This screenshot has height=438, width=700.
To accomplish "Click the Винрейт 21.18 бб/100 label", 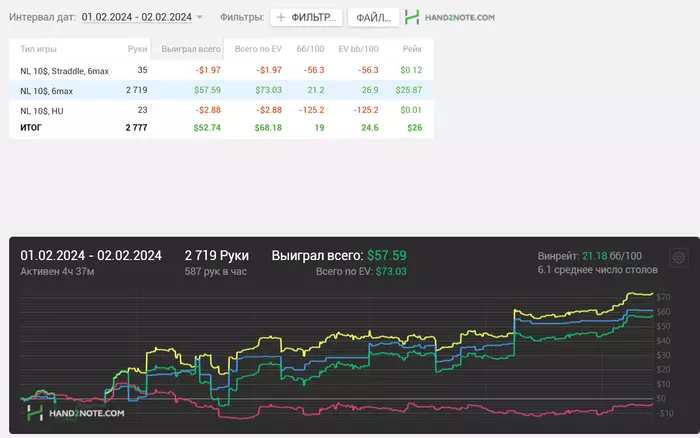I will (x=590, y=256).
